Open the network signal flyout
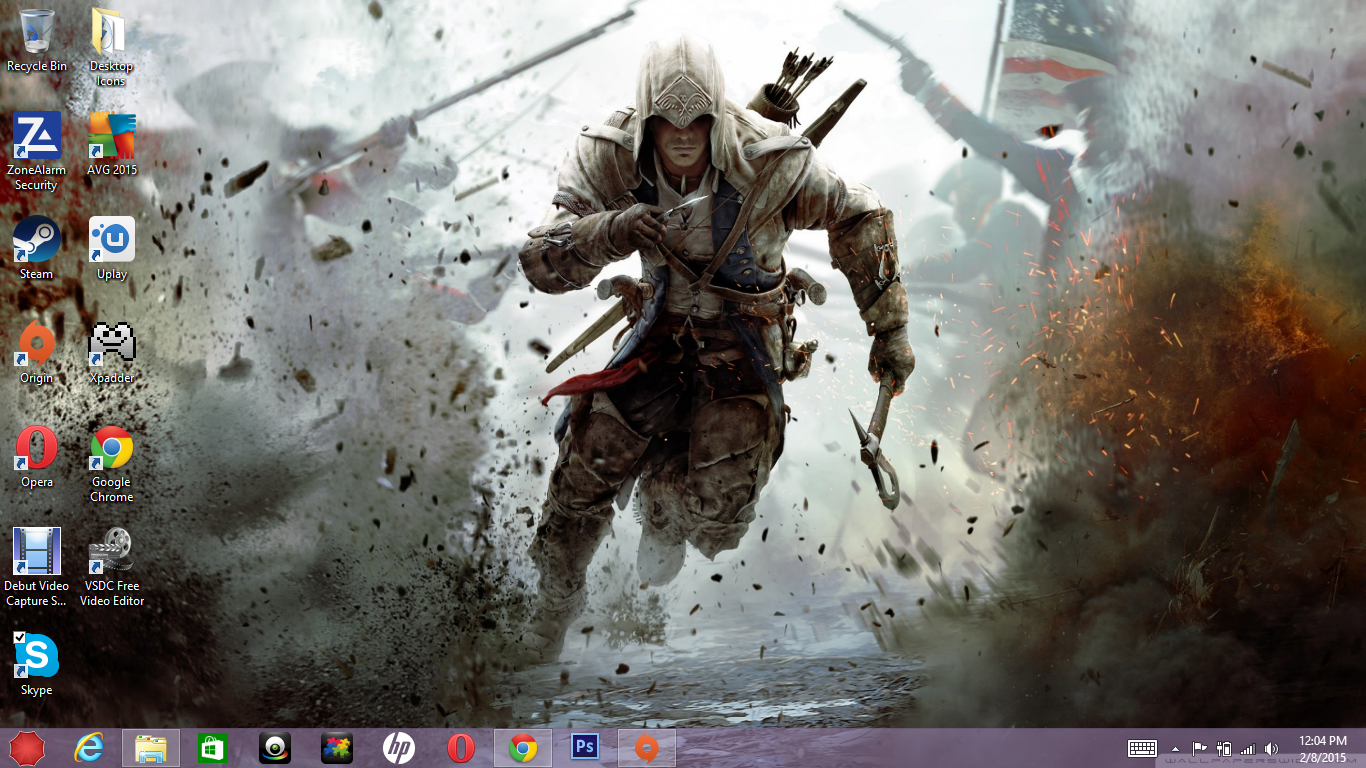Screen dimensions: 1366x768 pyautogui.click(x=1247, y=748)
